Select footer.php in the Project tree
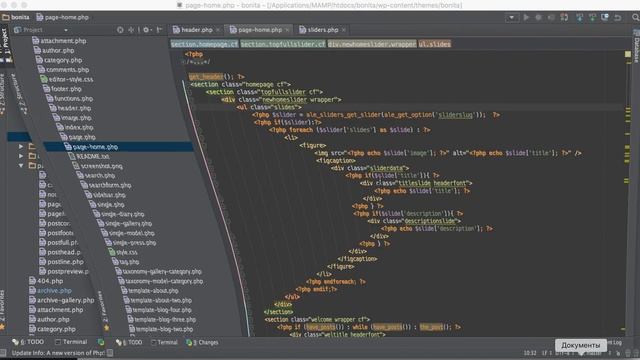 click(62, 89)
